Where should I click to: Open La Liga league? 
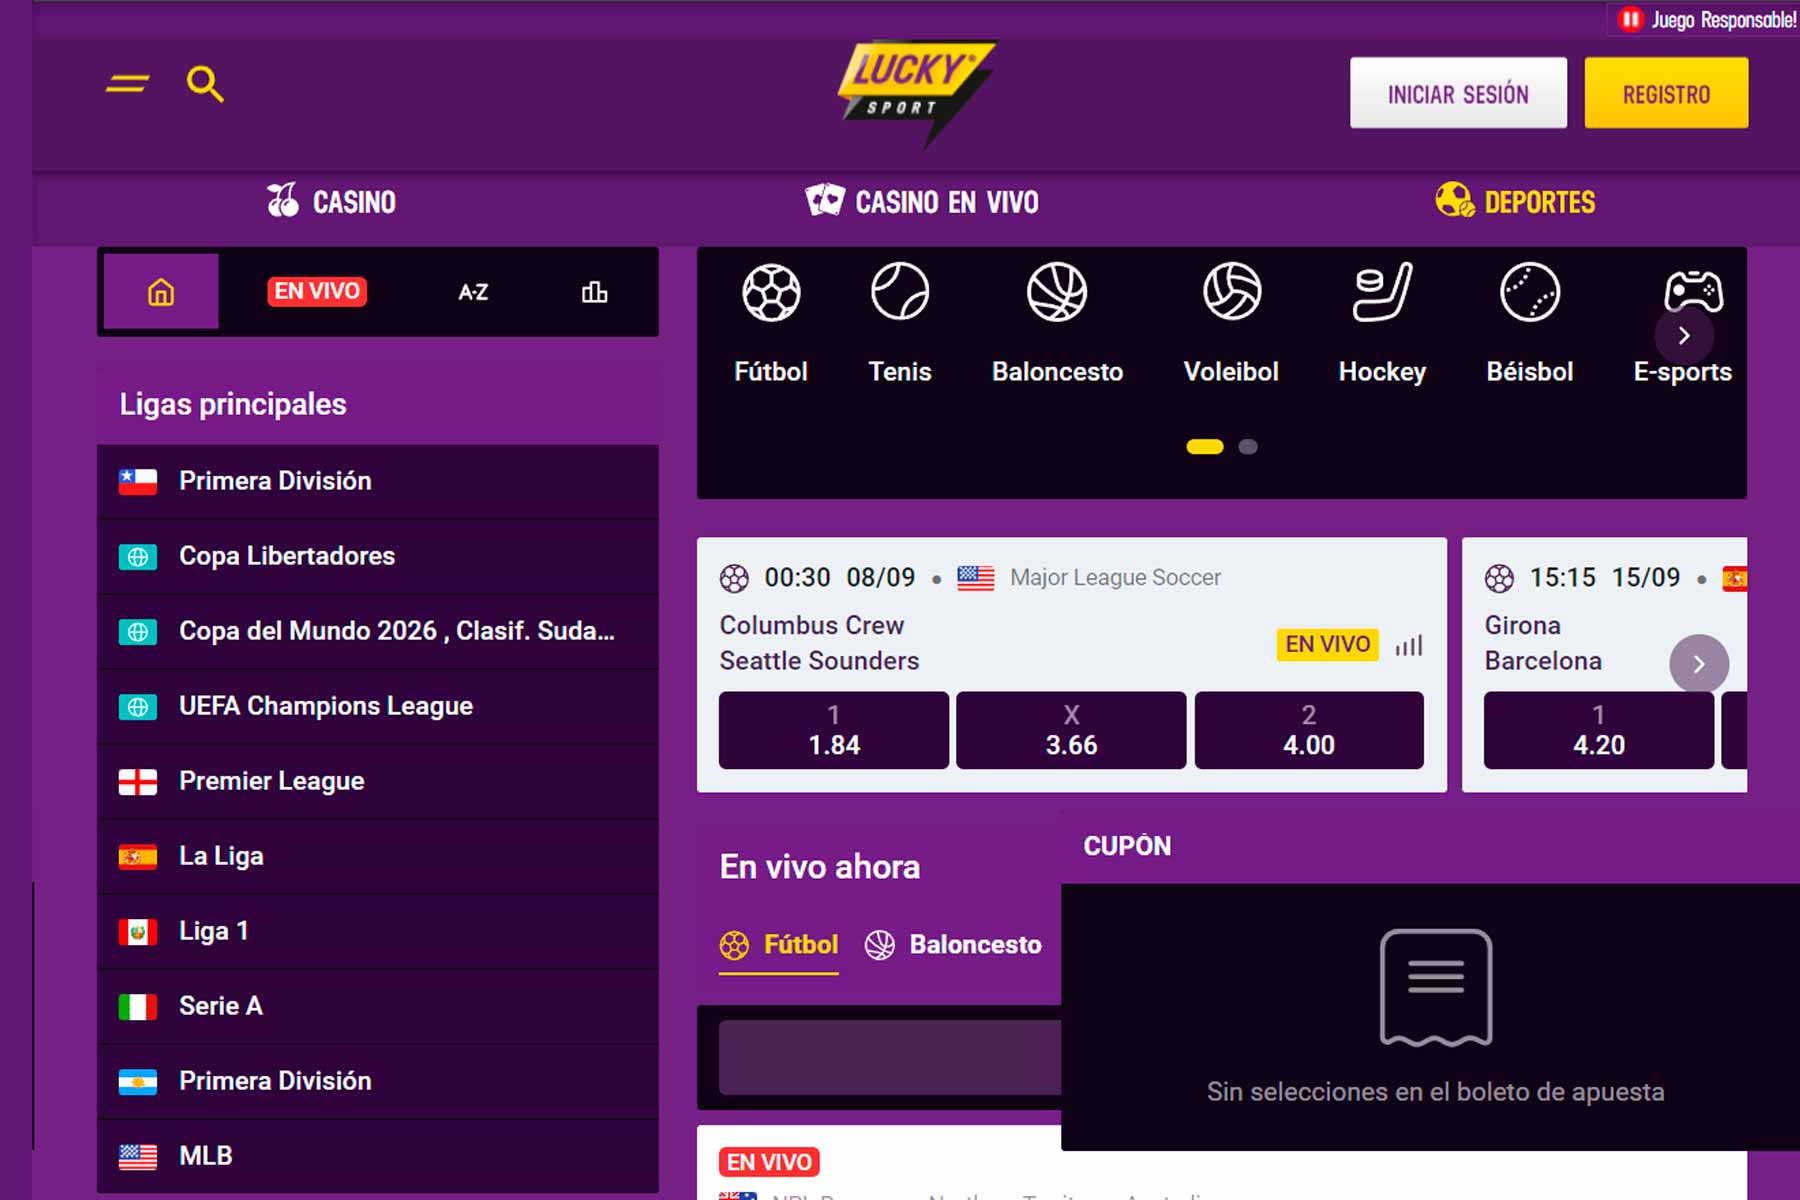378,856
